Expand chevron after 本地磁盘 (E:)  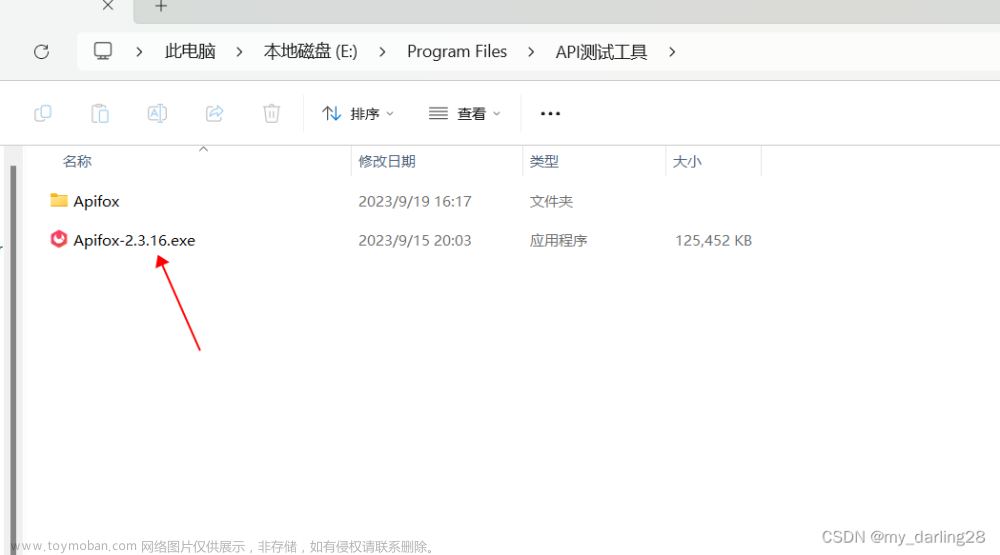coord(382,52)
